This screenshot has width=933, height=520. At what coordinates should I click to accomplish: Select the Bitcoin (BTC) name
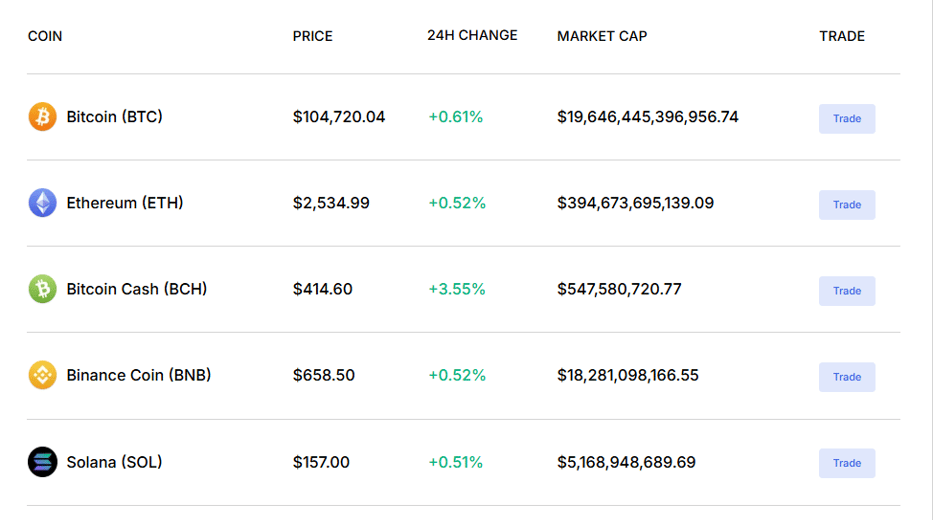click(x=114, y=117)
